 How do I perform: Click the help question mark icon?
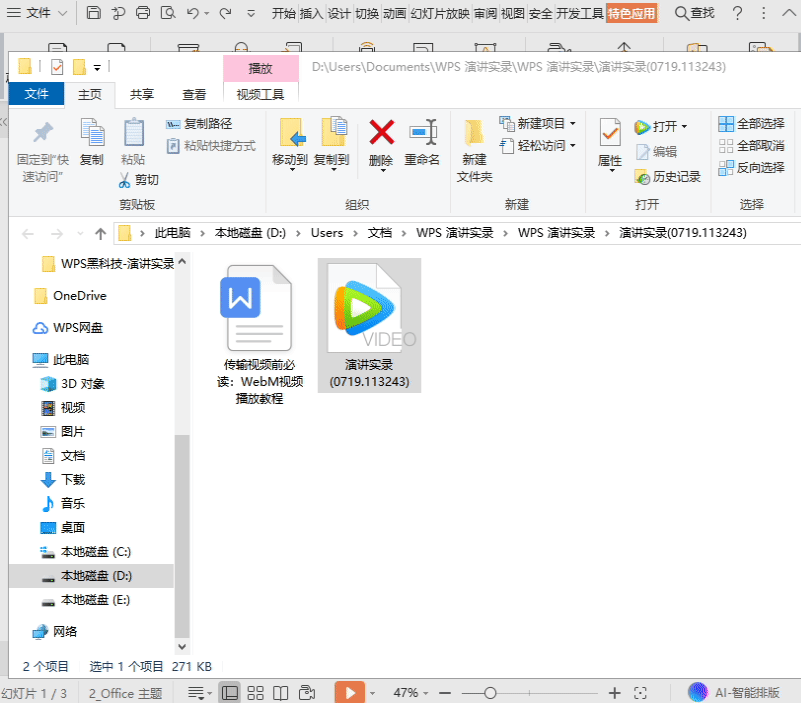[737, 13]
